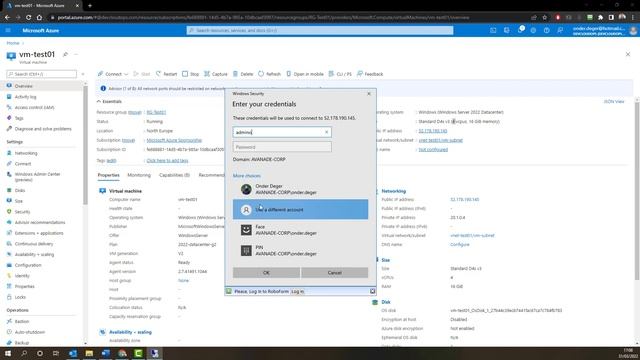Screen dimensions: 640x360
Task: Select the PIN sign-in option
Action: click(x=300, y=250)
